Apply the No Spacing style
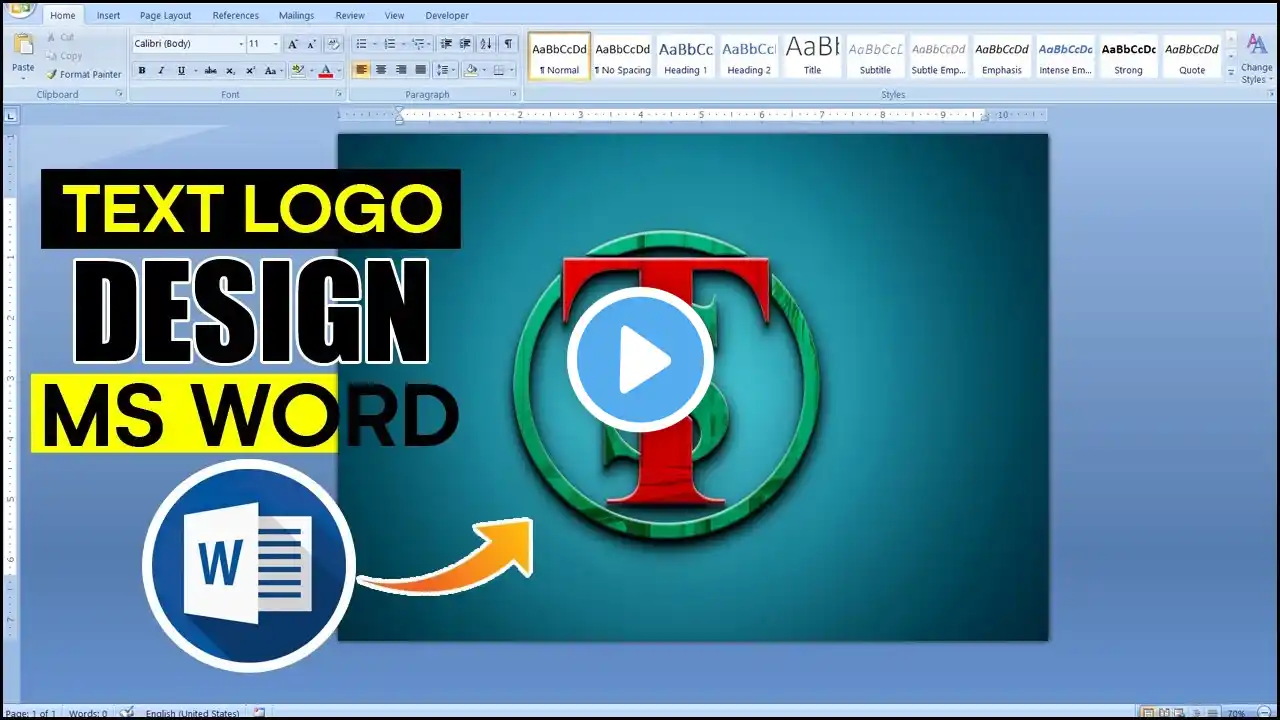The height and width of the screenshot is (720, 1280). pyautogui.click(x=623, y=56)
